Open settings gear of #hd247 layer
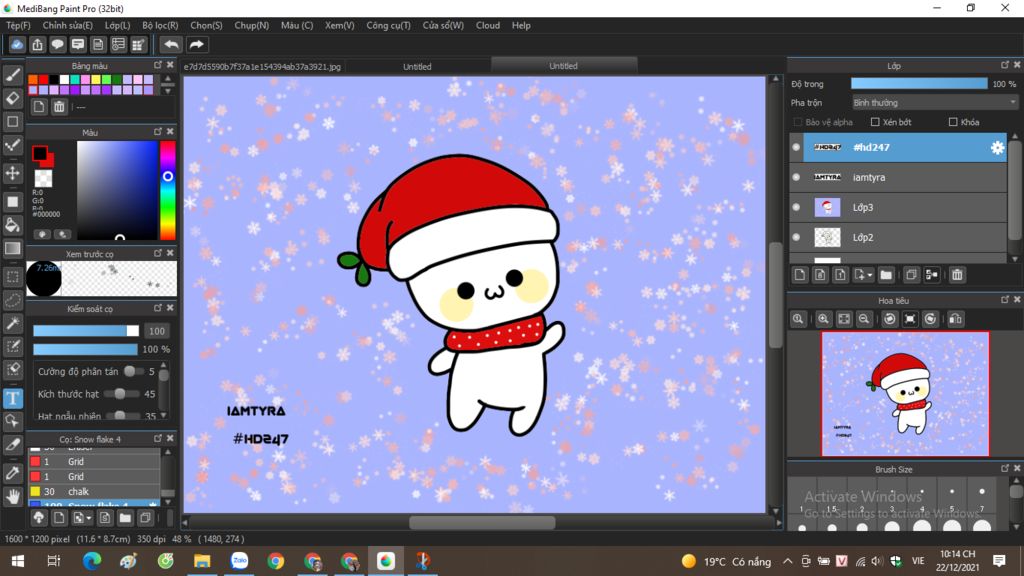This screenshot has height=576, width=1024. [x=997, y=148]
